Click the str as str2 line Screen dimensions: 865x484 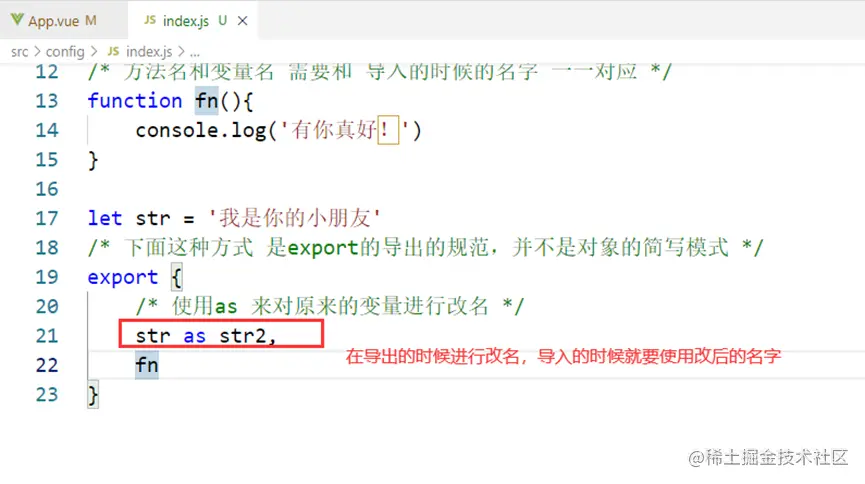(206, 336)
